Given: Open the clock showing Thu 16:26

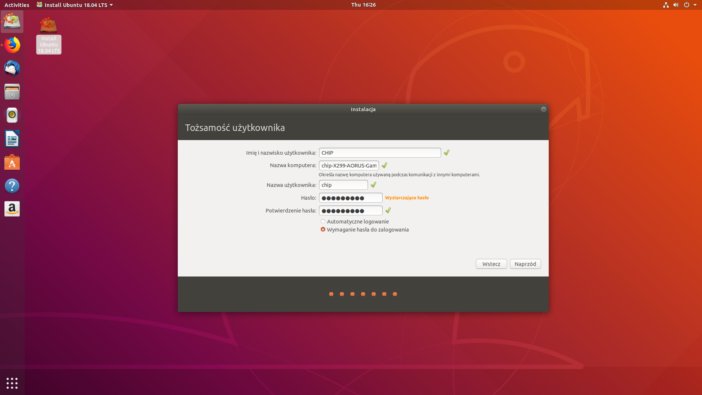Looking at the screenshot, I should [363, 5].
